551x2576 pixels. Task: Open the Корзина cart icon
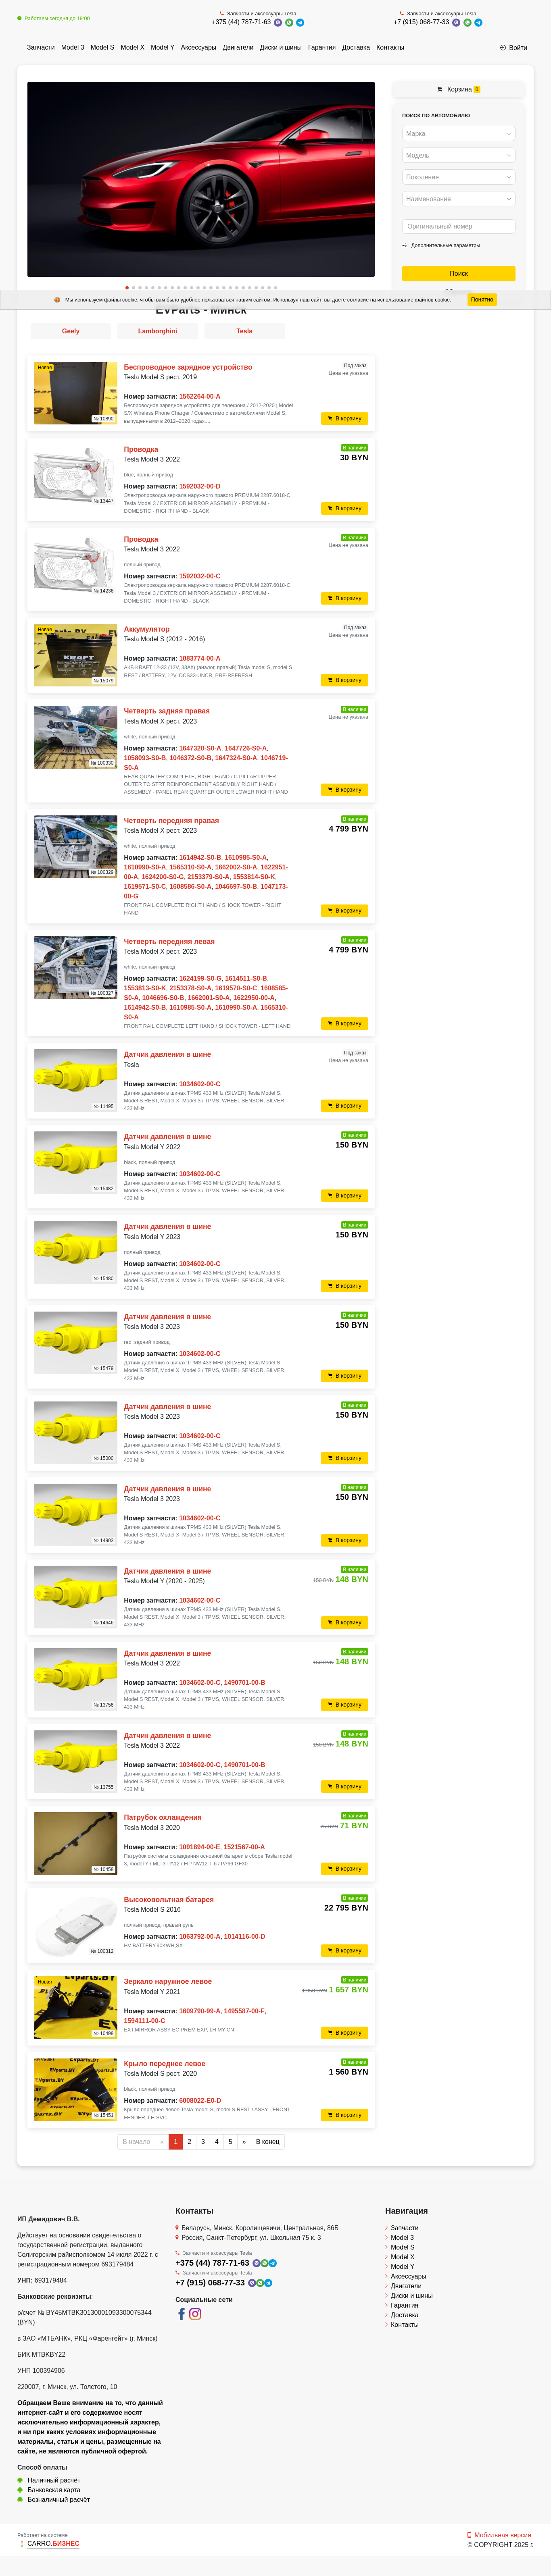440,89
